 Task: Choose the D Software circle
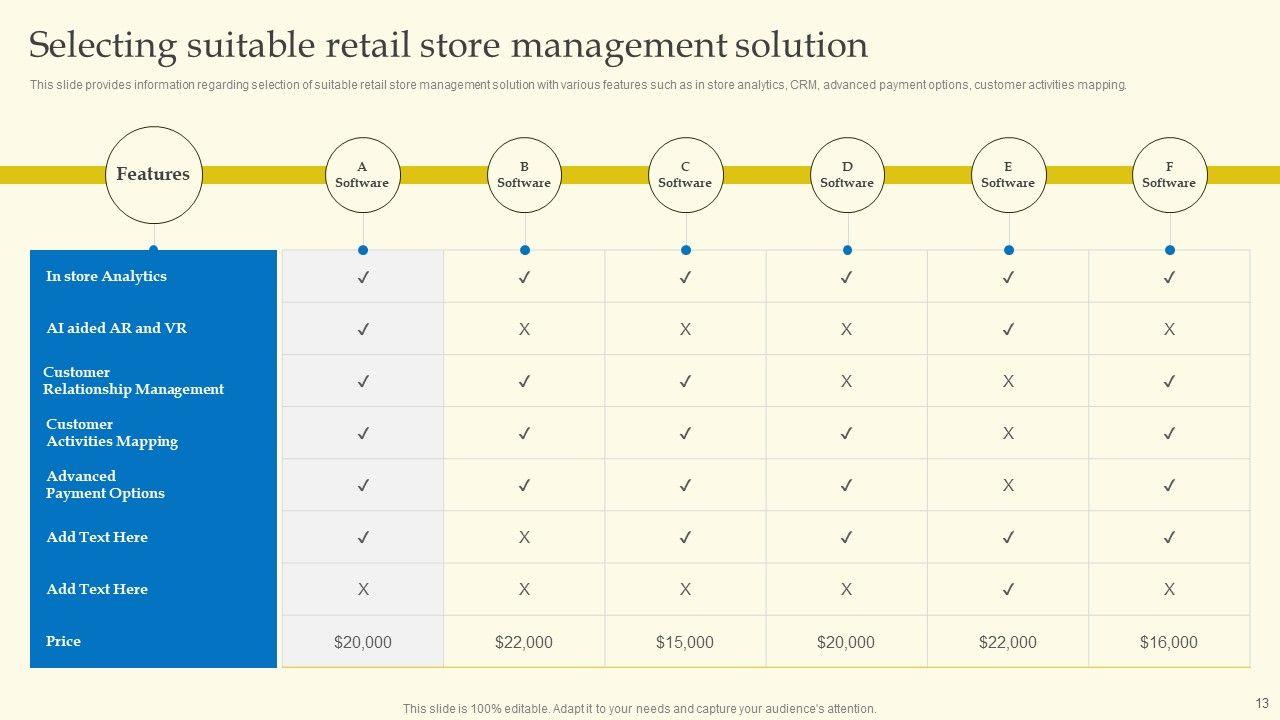tap(847, 175)
